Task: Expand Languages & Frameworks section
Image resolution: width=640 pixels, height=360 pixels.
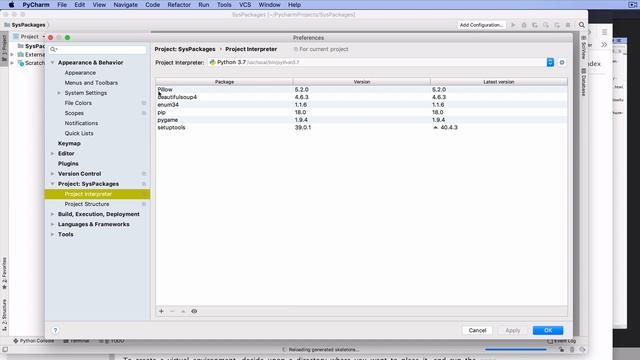Action: tap(53, 224)
